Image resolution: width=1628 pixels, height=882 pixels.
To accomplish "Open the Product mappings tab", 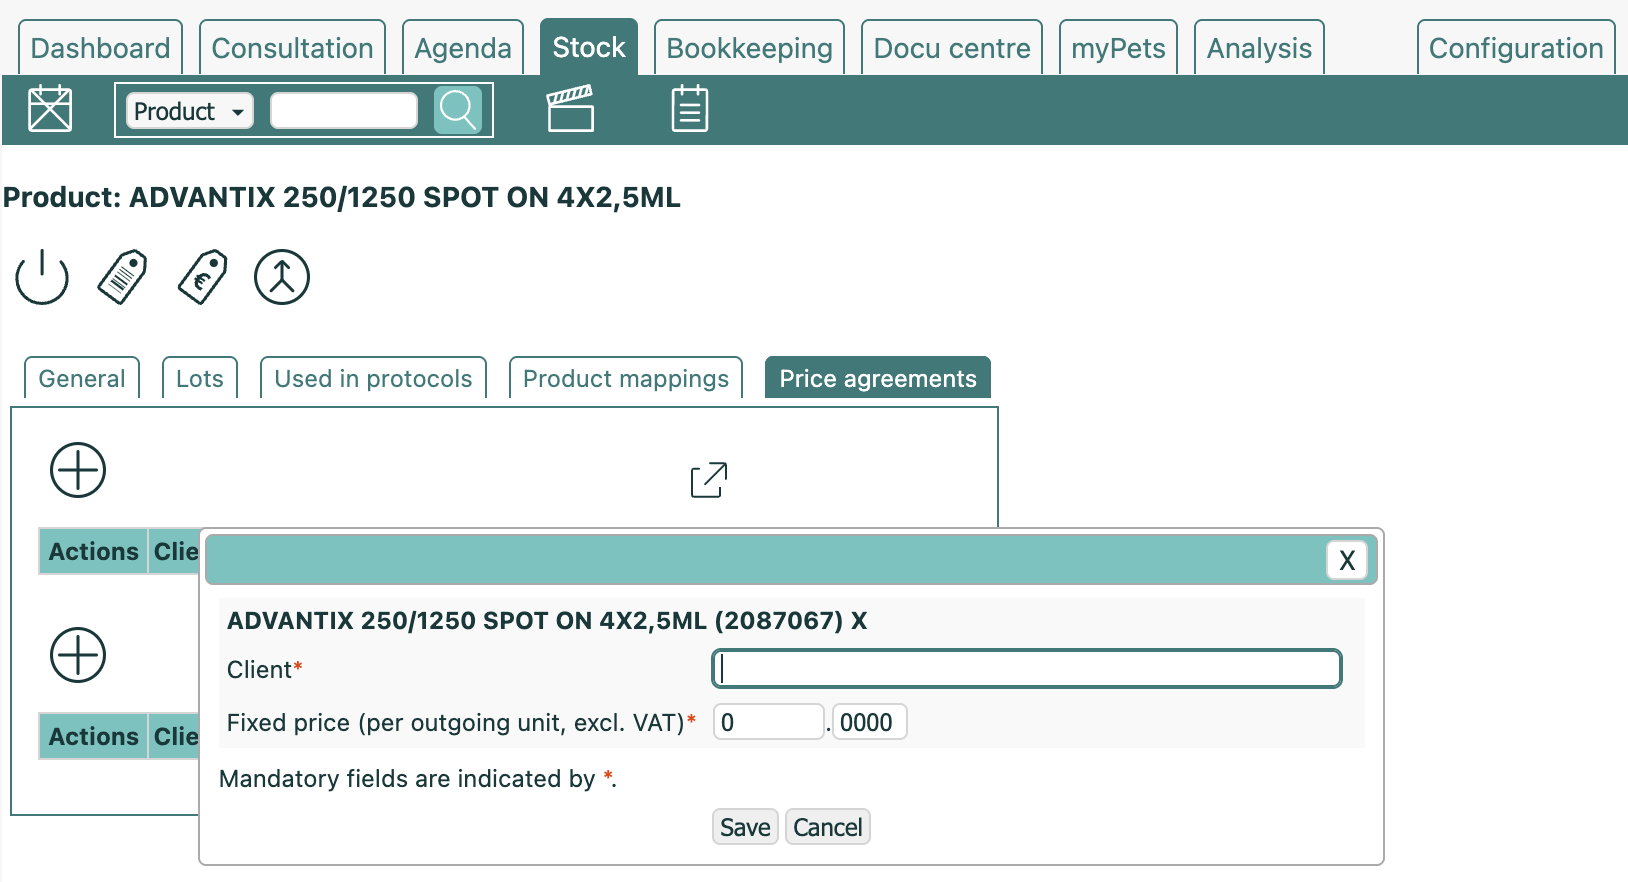I will (x=626, y=378).
